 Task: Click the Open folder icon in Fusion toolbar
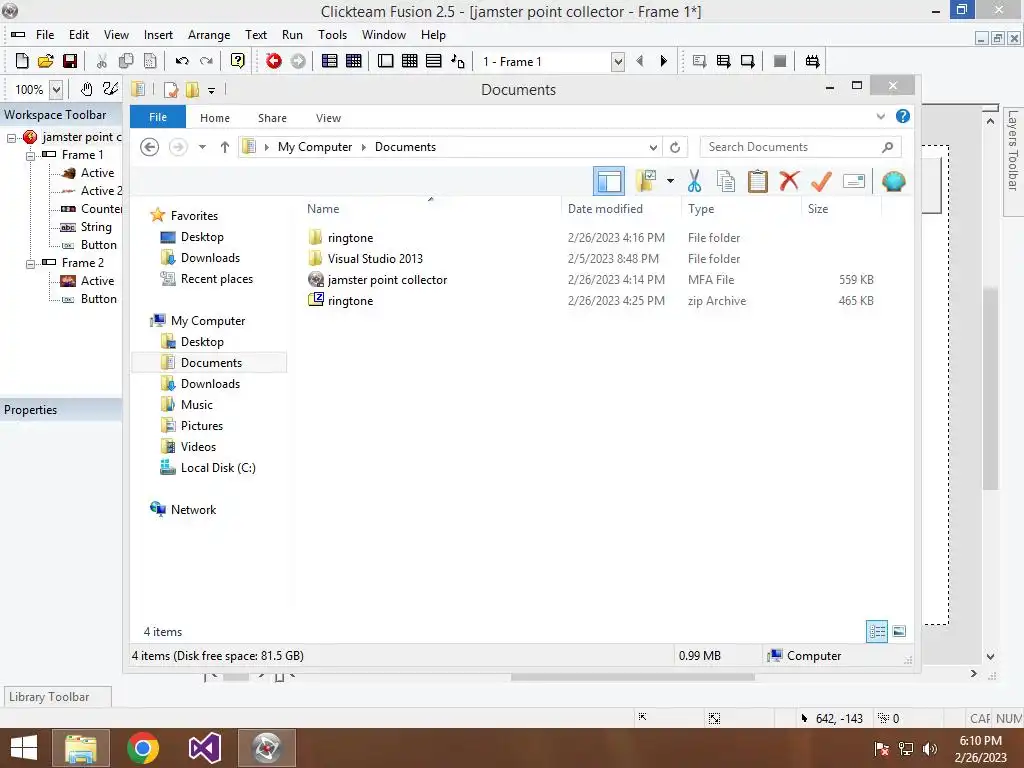[x=46, y=61]
